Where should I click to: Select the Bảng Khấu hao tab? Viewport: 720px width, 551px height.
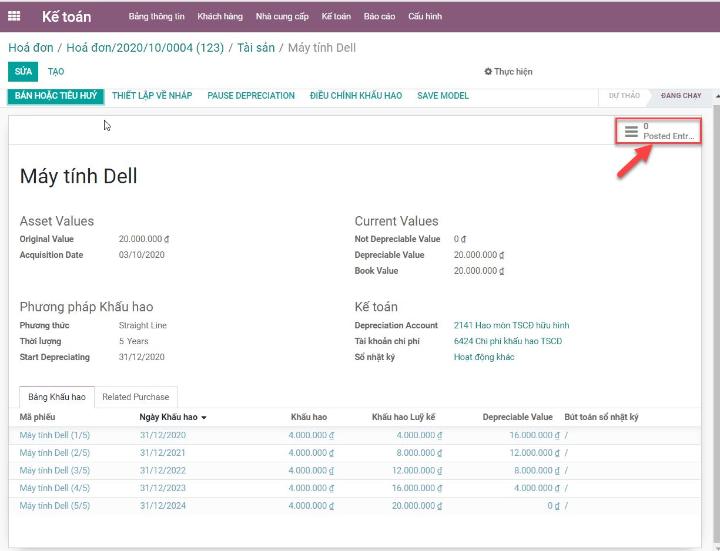pos(56,397)
